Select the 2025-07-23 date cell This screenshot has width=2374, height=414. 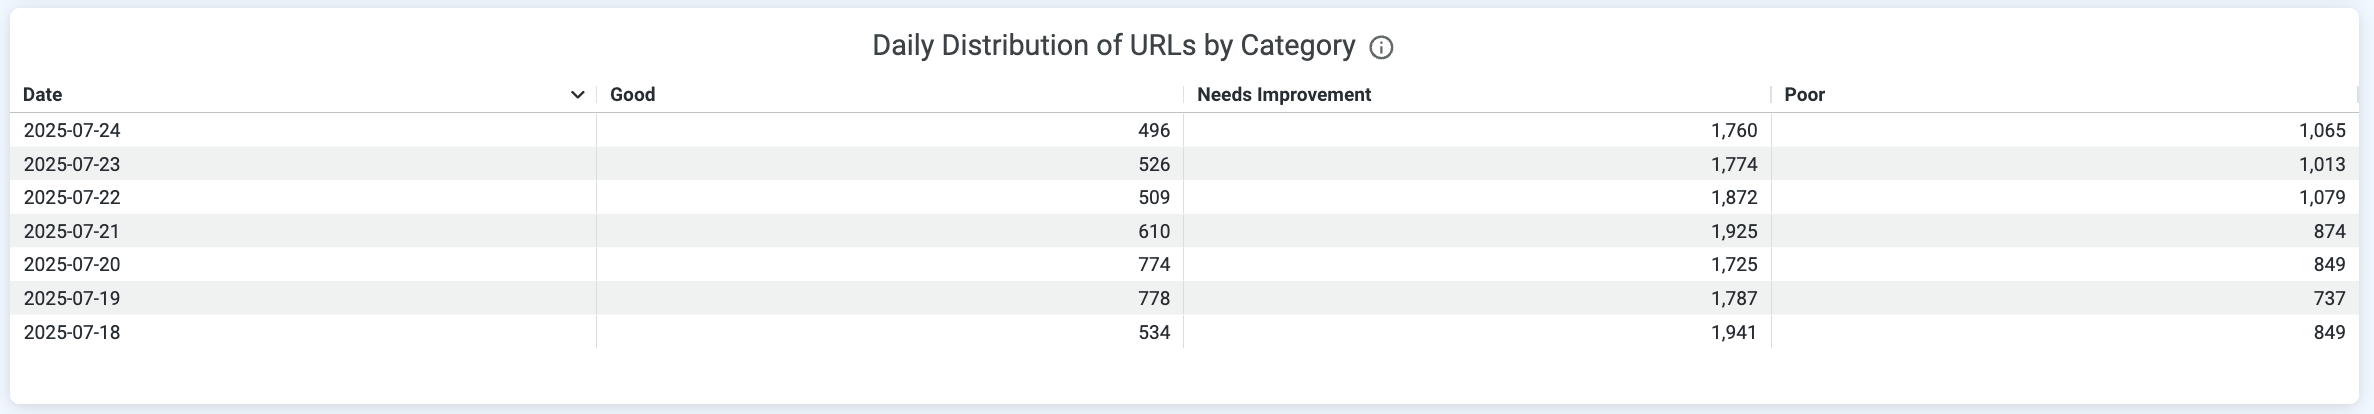click(72, 164)
